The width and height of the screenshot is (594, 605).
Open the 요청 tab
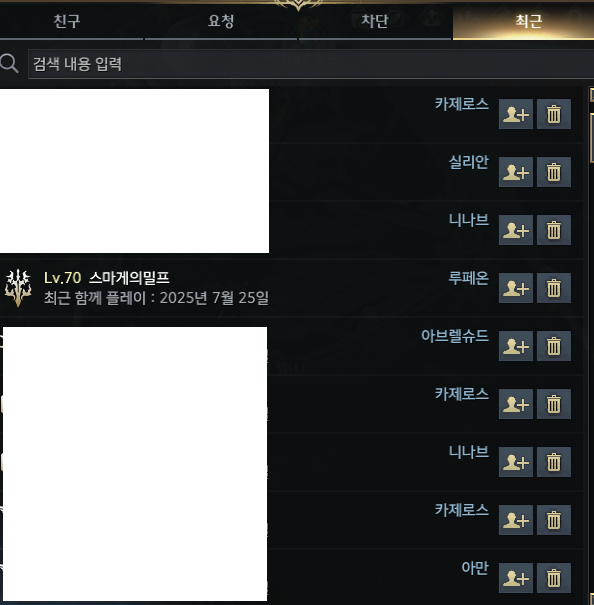point(221,21)
